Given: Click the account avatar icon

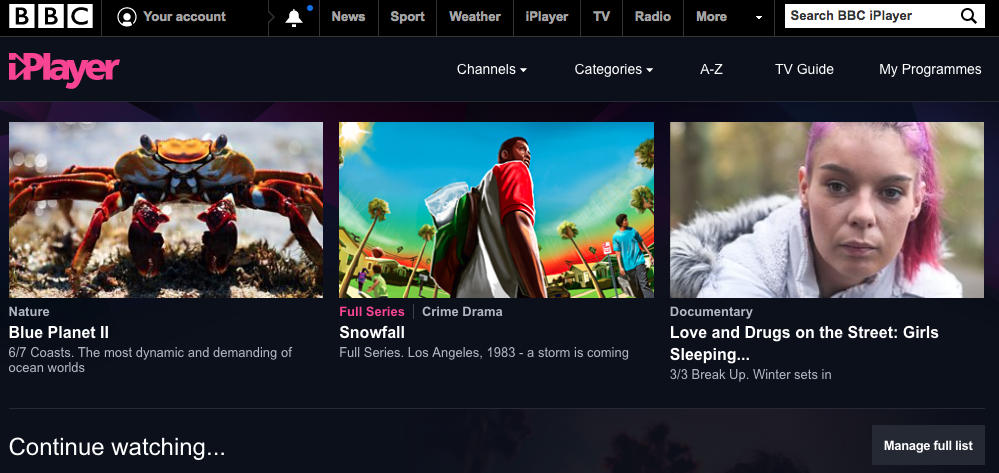Looking at the screenshot, I should coord(126,17).
